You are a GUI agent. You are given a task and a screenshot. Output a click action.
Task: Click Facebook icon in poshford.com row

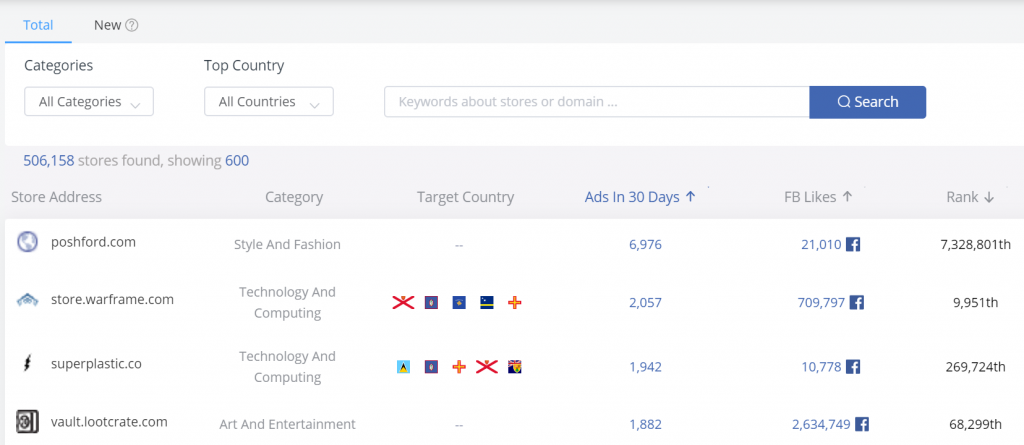point(853,244)
